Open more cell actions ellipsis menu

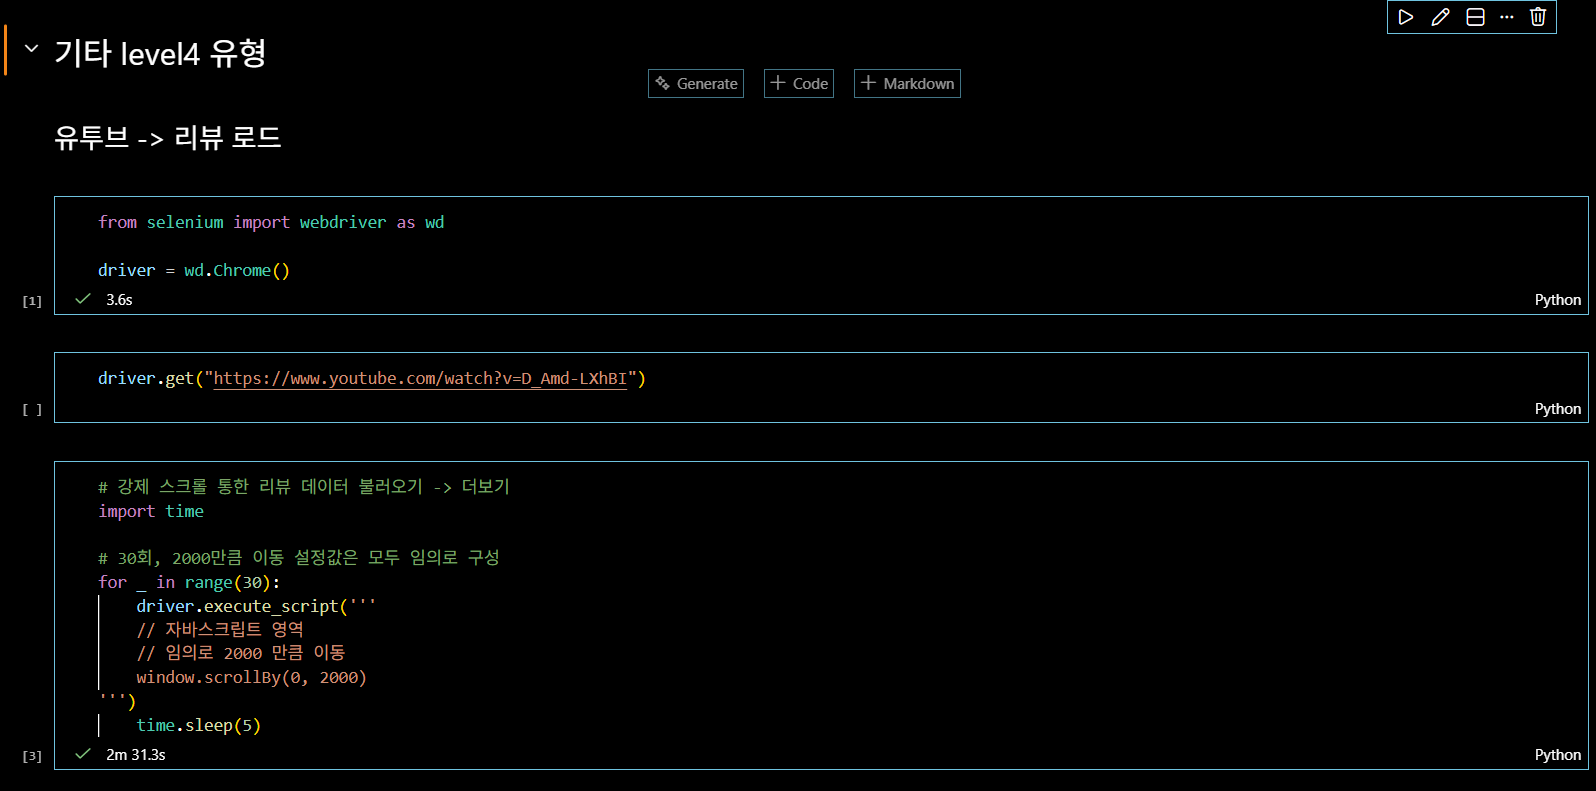point(1507,17)
